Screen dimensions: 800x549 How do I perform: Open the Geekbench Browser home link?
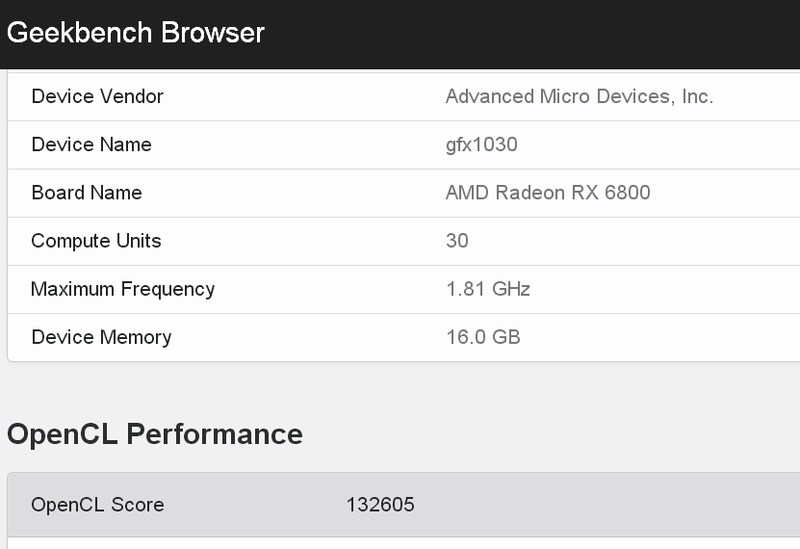point(136,32)
